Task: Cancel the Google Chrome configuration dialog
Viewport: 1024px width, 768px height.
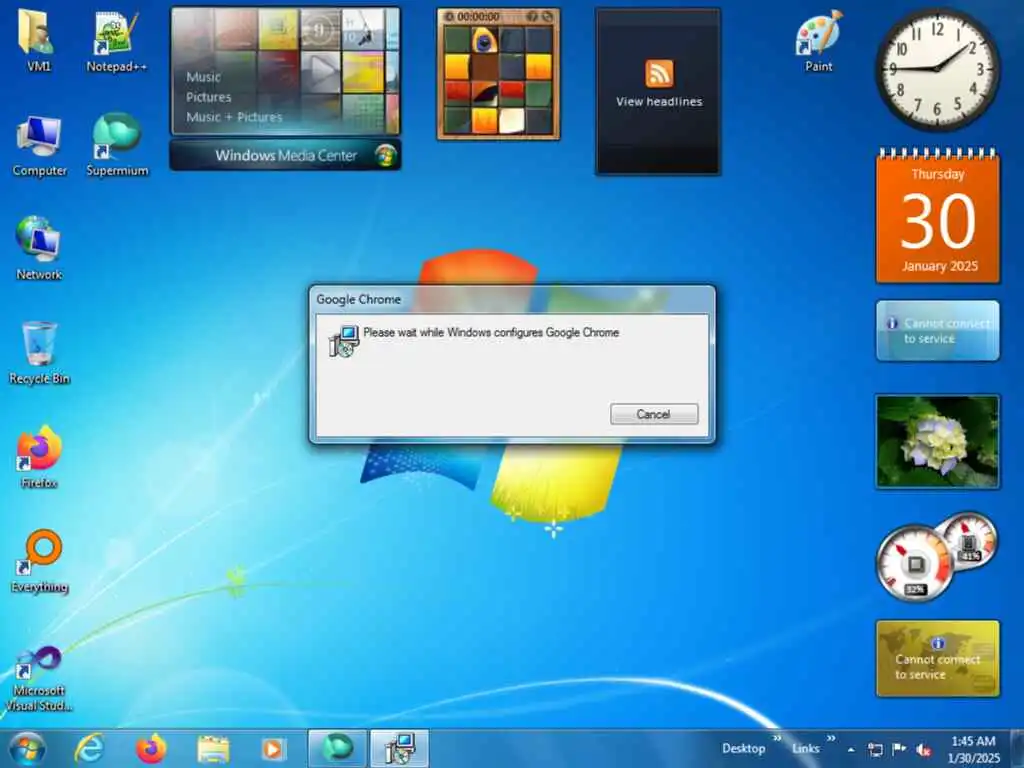Action: coord(654,414)
